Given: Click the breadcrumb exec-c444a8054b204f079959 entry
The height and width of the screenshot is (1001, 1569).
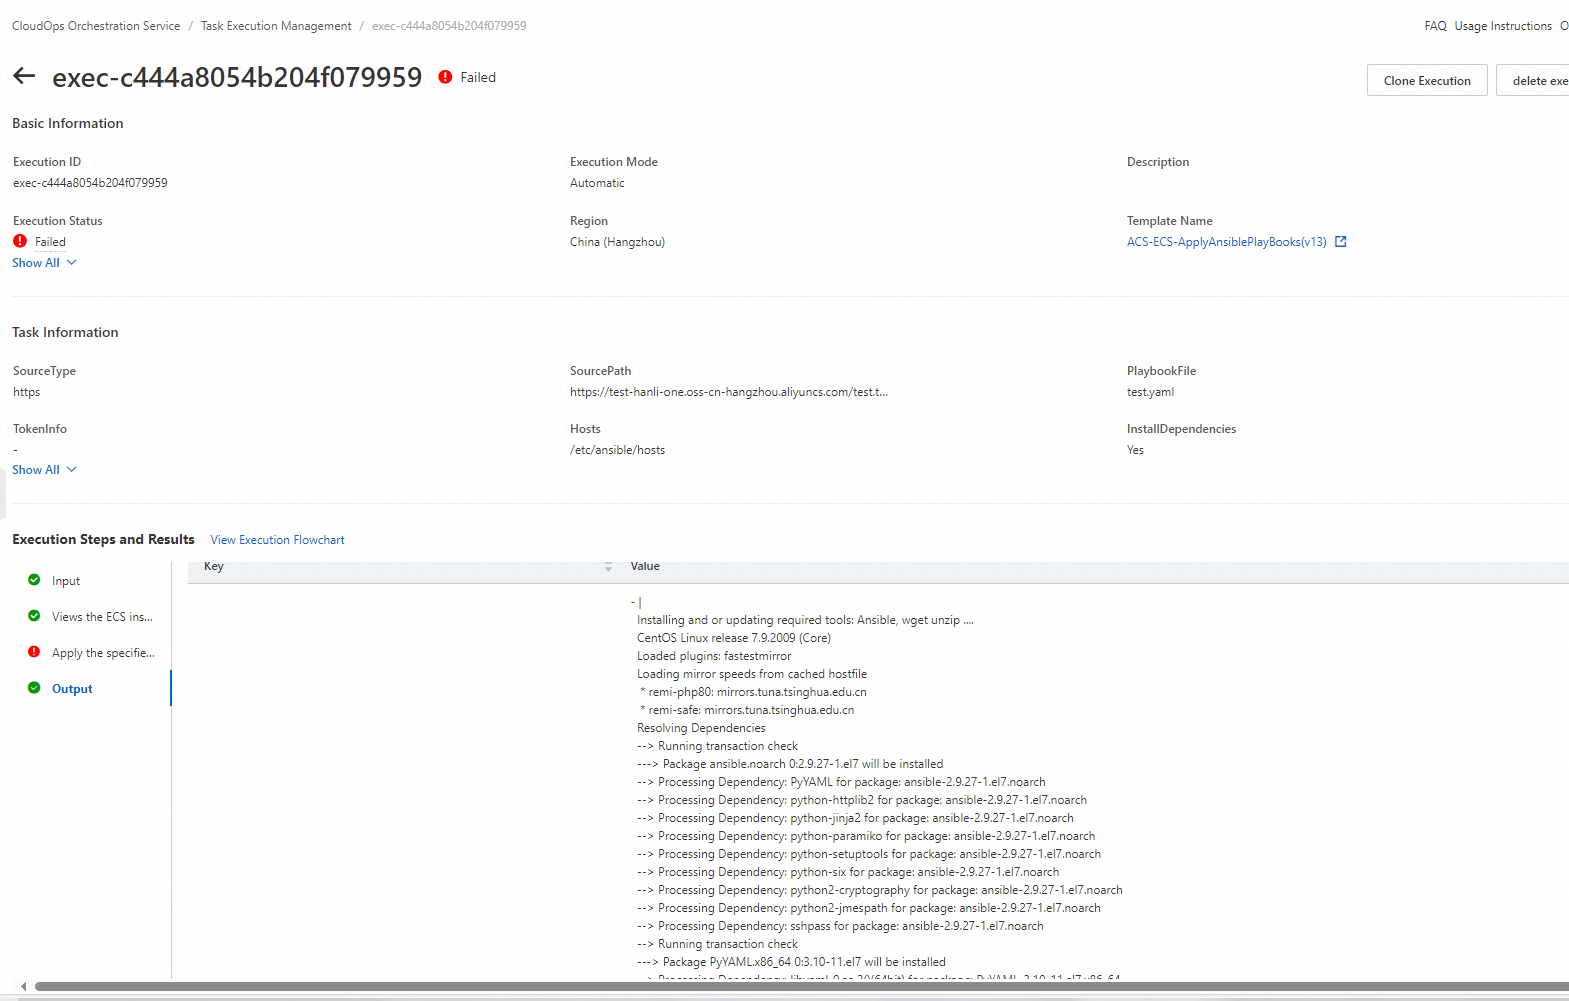Looking at the screenshot, I should point(449,26).
